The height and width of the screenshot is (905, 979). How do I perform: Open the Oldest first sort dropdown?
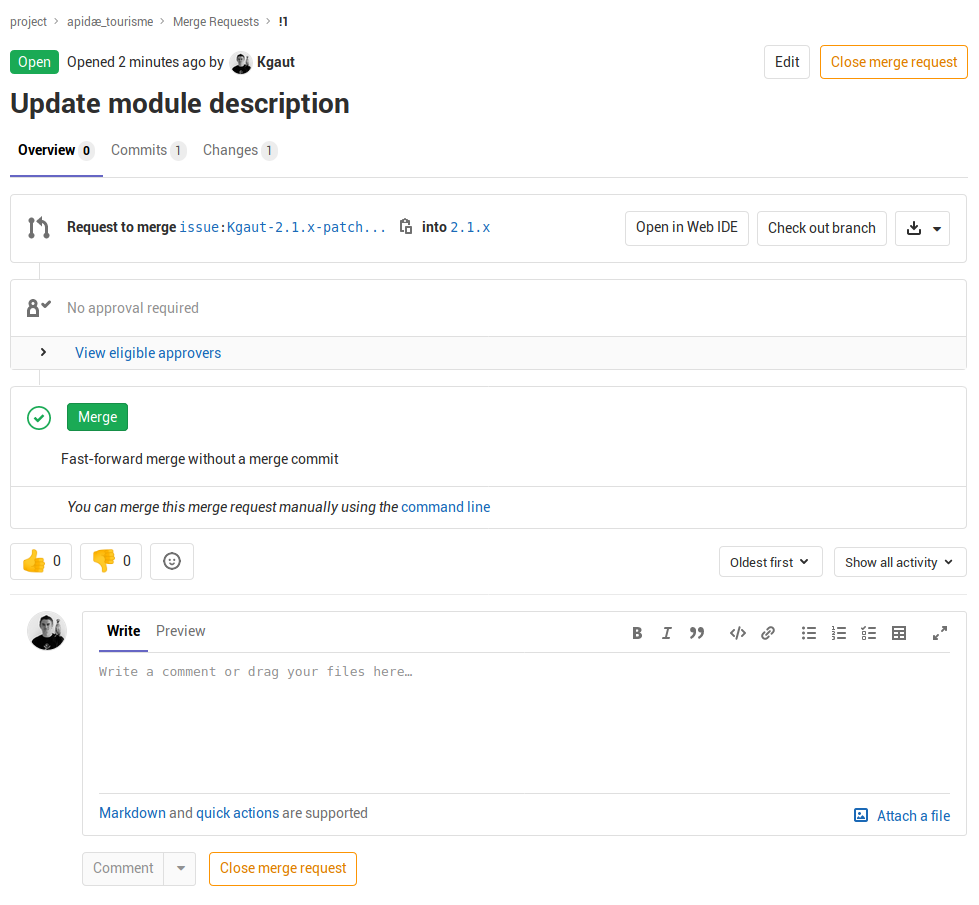click(x=770, y=562)
